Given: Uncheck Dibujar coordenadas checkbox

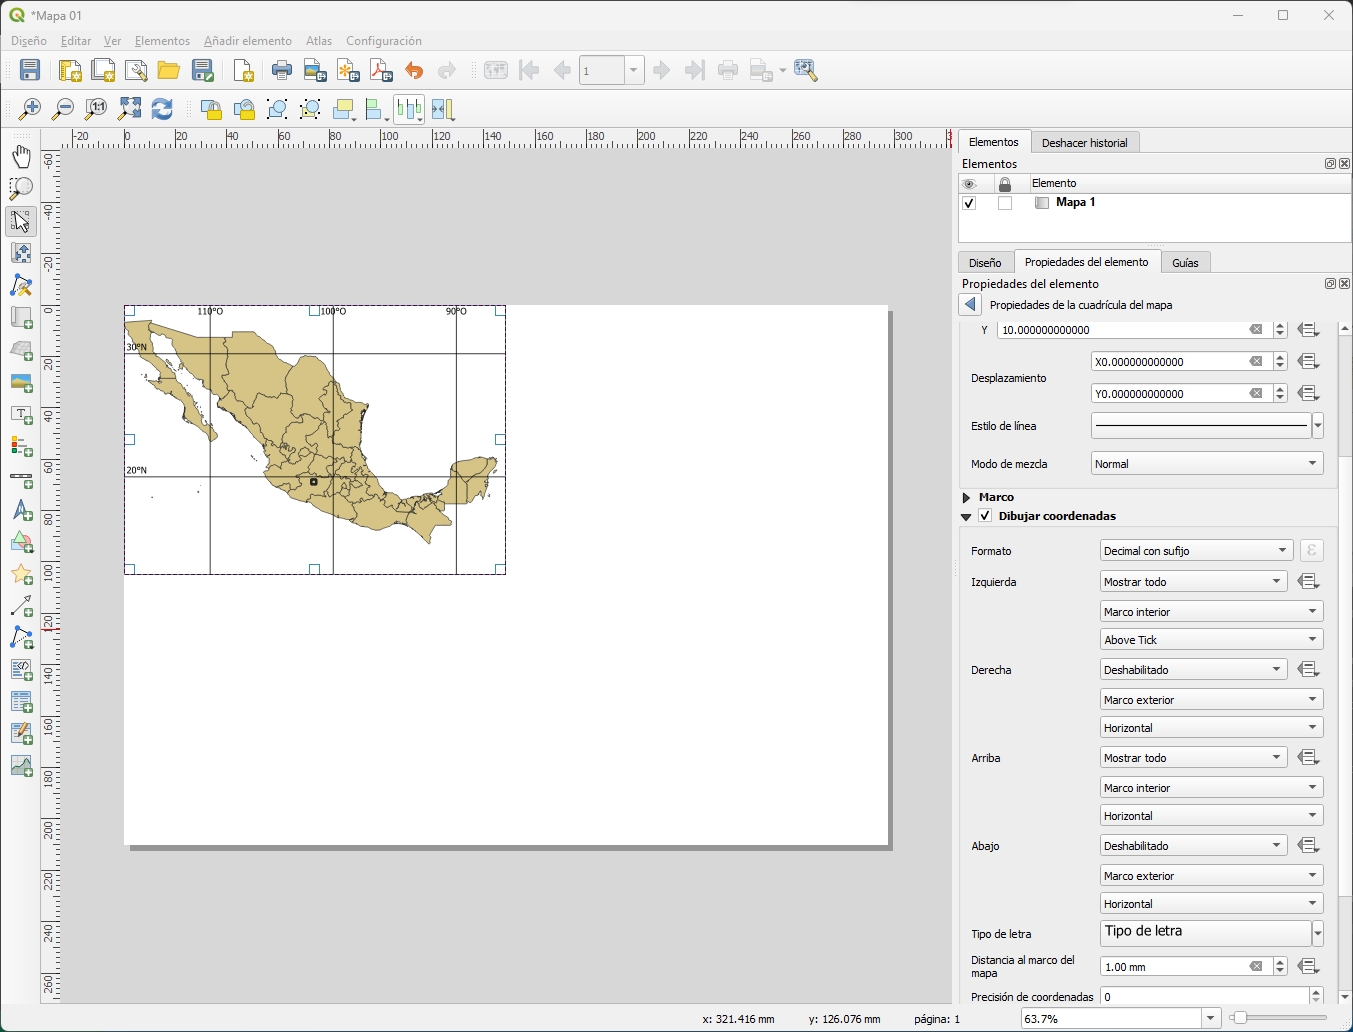Looking at the screenshot, I should coord(985,516).
